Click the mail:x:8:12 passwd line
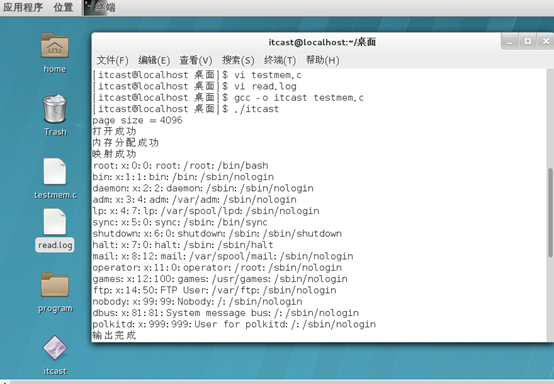 click(x=223, y=256)
